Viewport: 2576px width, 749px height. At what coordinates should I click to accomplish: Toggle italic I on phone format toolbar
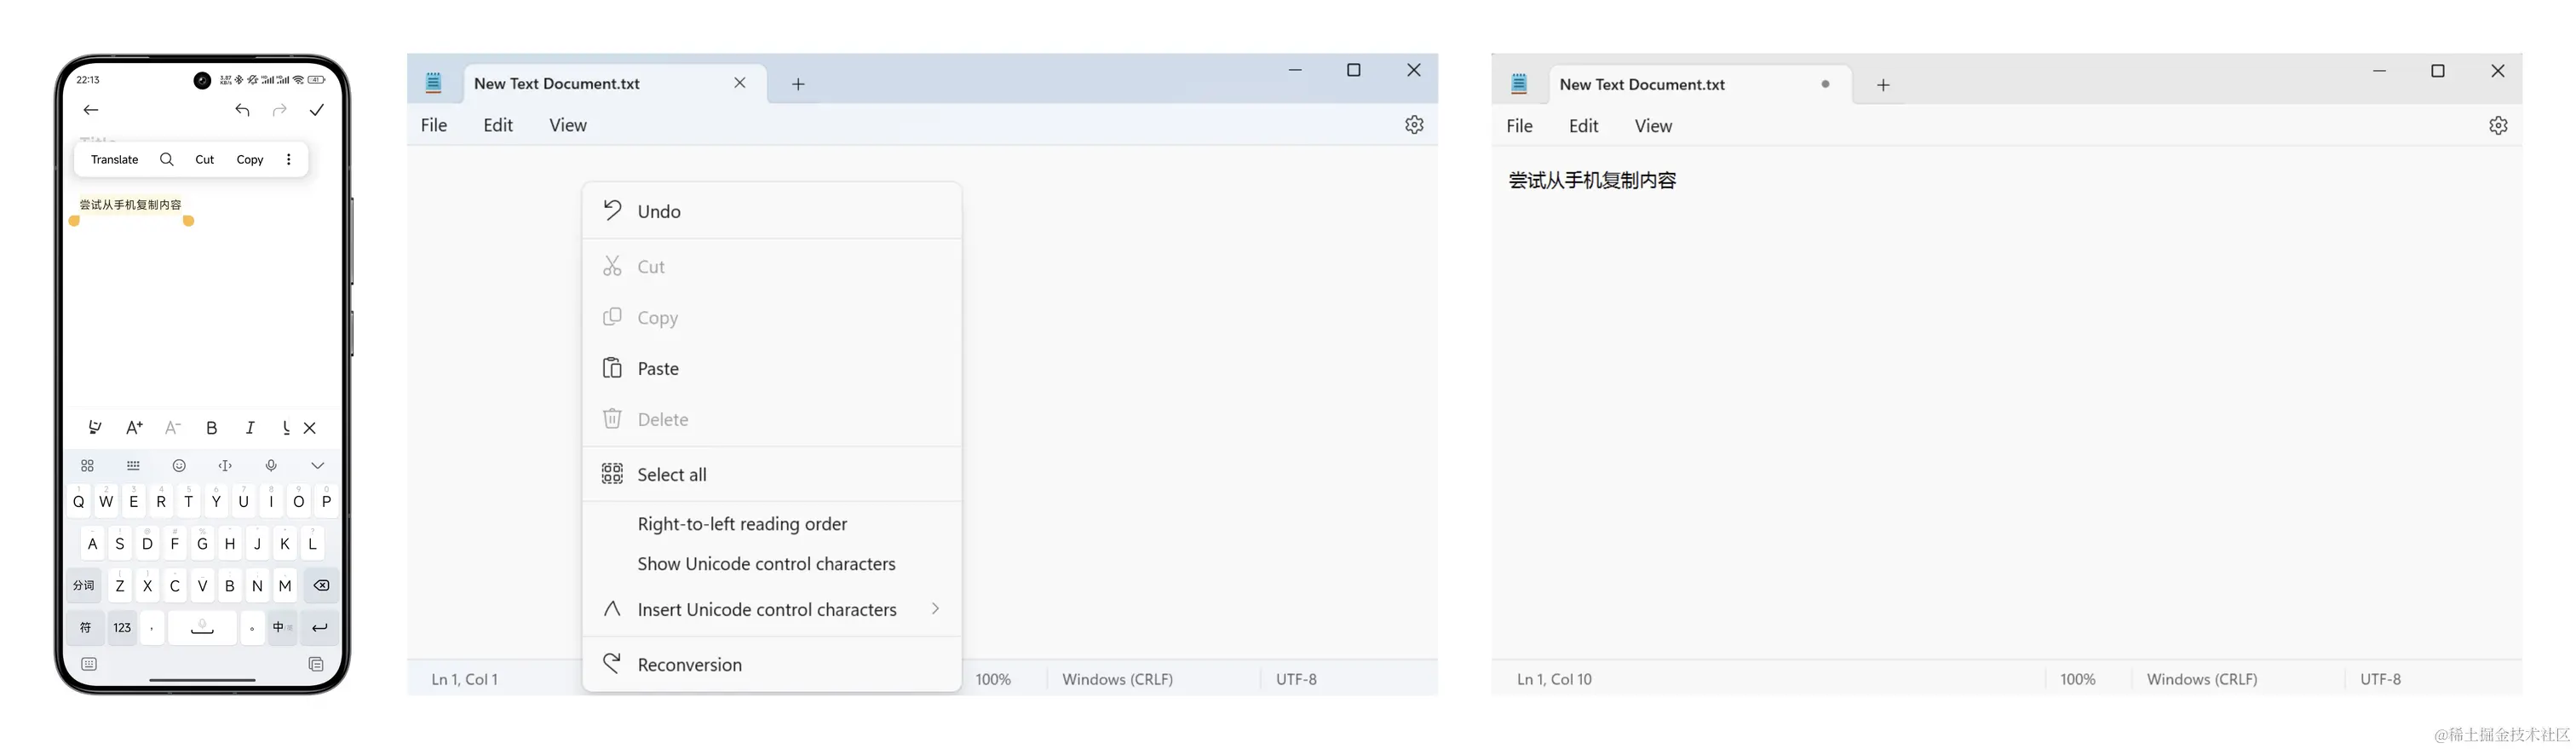tap(250, 428)
